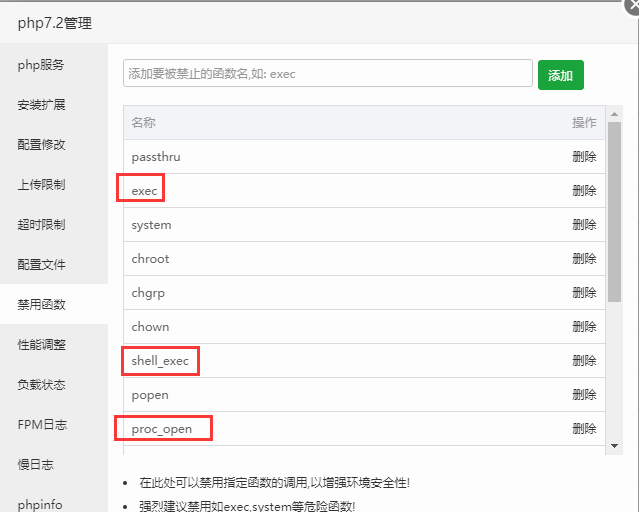639x512 pixels.
Task: Click the php7.2管理 dialog title
Action: (55, 23)
